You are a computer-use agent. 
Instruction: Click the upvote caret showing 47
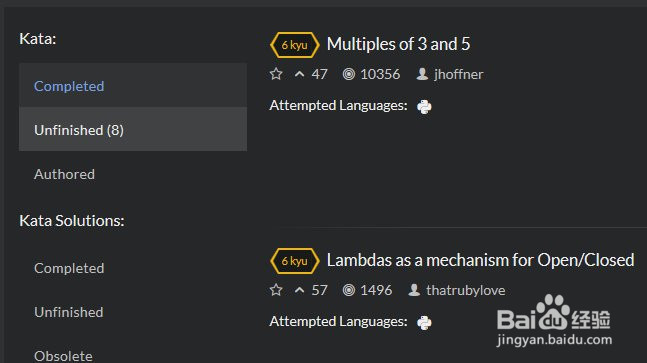[x=300, y=74]
